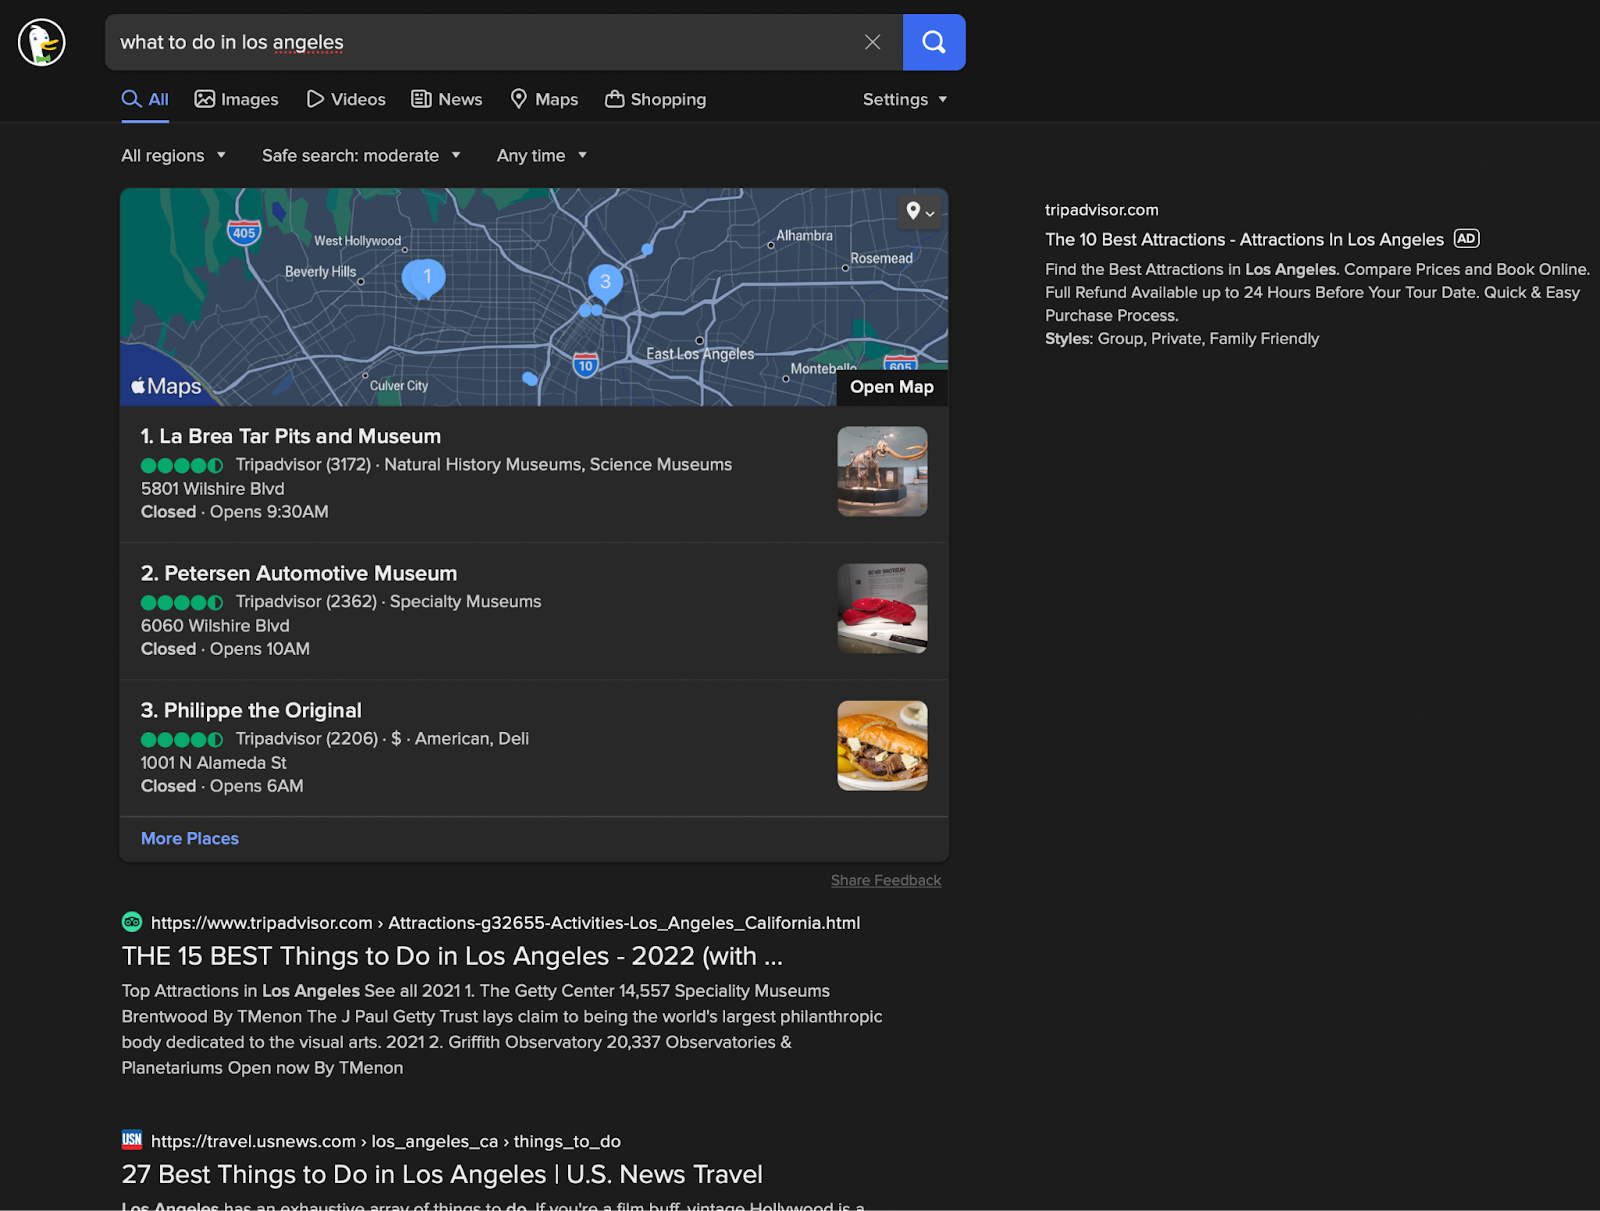Click Rosemead label on map
Viewport: 1600px width, 1211px height.
click(x=882, y=258)
